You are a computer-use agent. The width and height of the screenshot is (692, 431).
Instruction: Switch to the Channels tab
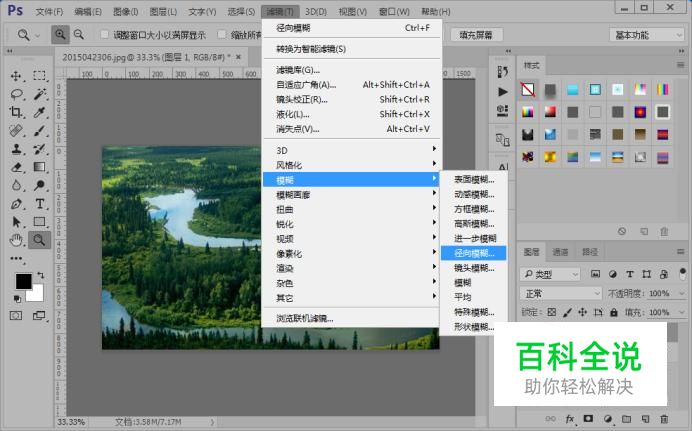click(560, 252)
